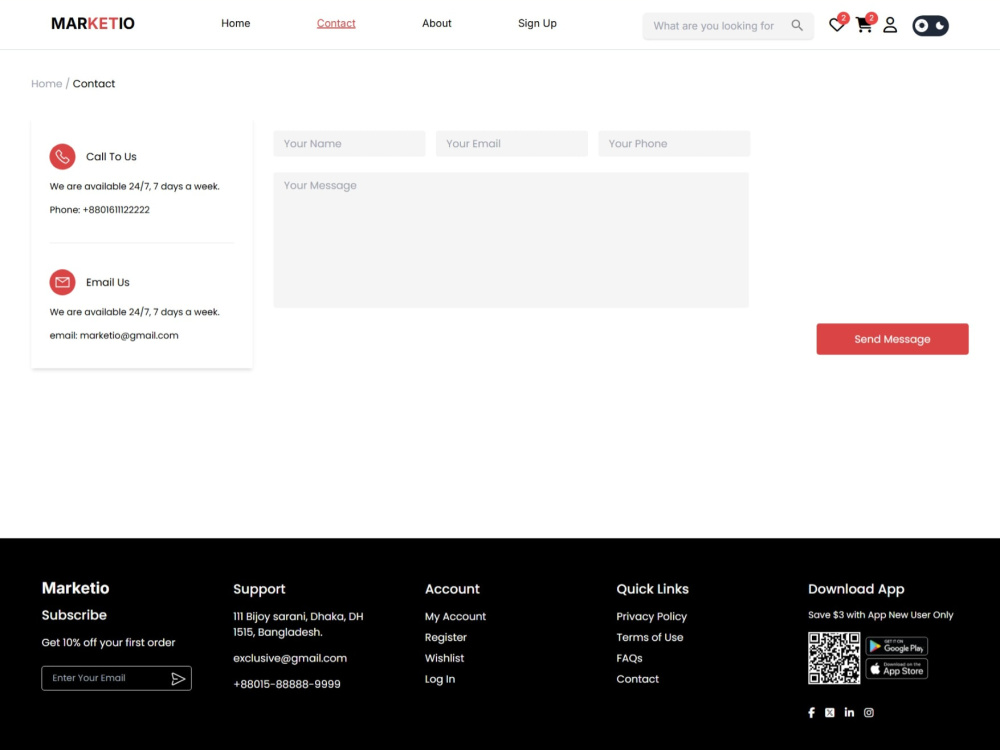
Task: Open the shopping cart icon
Action: (x=864, y=26)
